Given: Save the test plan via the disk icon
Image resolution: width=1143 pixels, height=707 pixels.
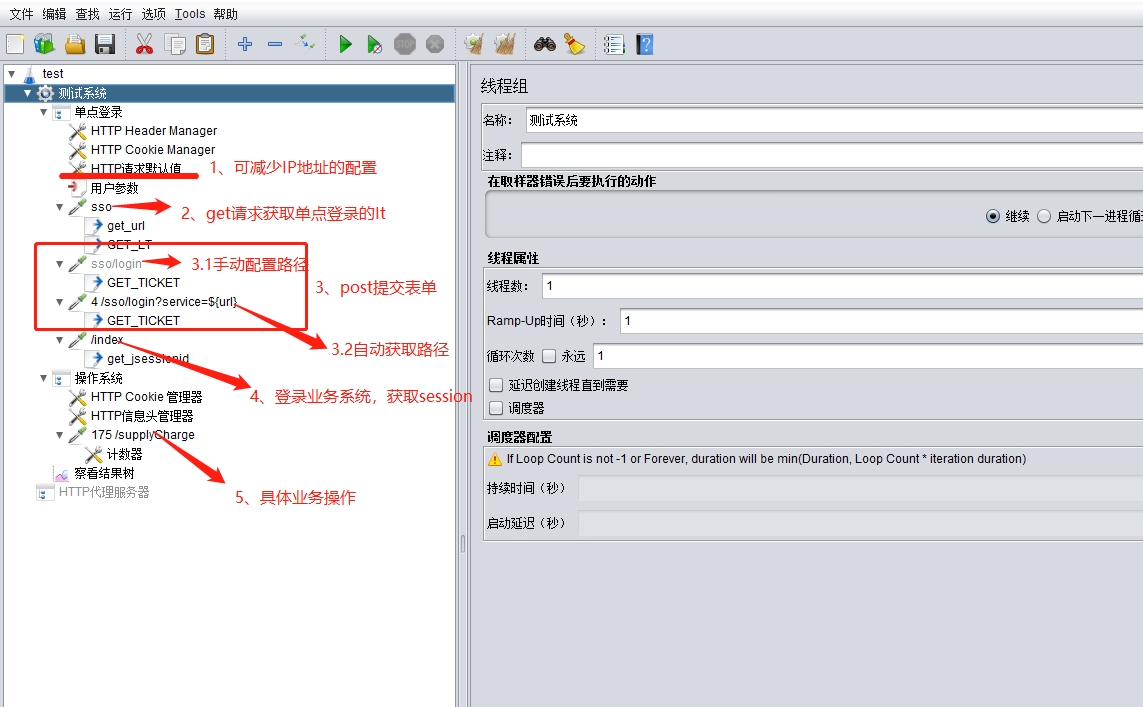Looking at the screenshot, I should coord(105,43).
